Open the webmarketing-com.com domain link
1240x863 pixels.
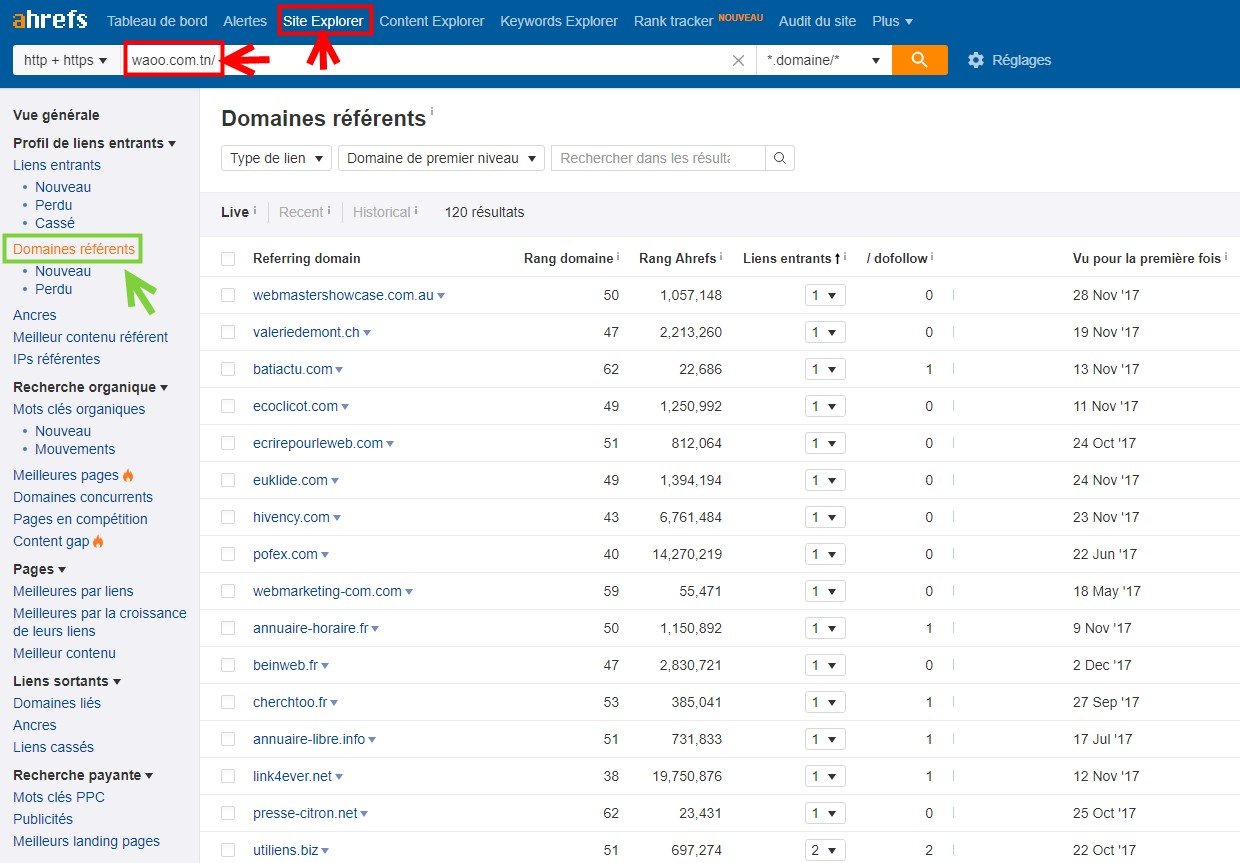[327, 591]
